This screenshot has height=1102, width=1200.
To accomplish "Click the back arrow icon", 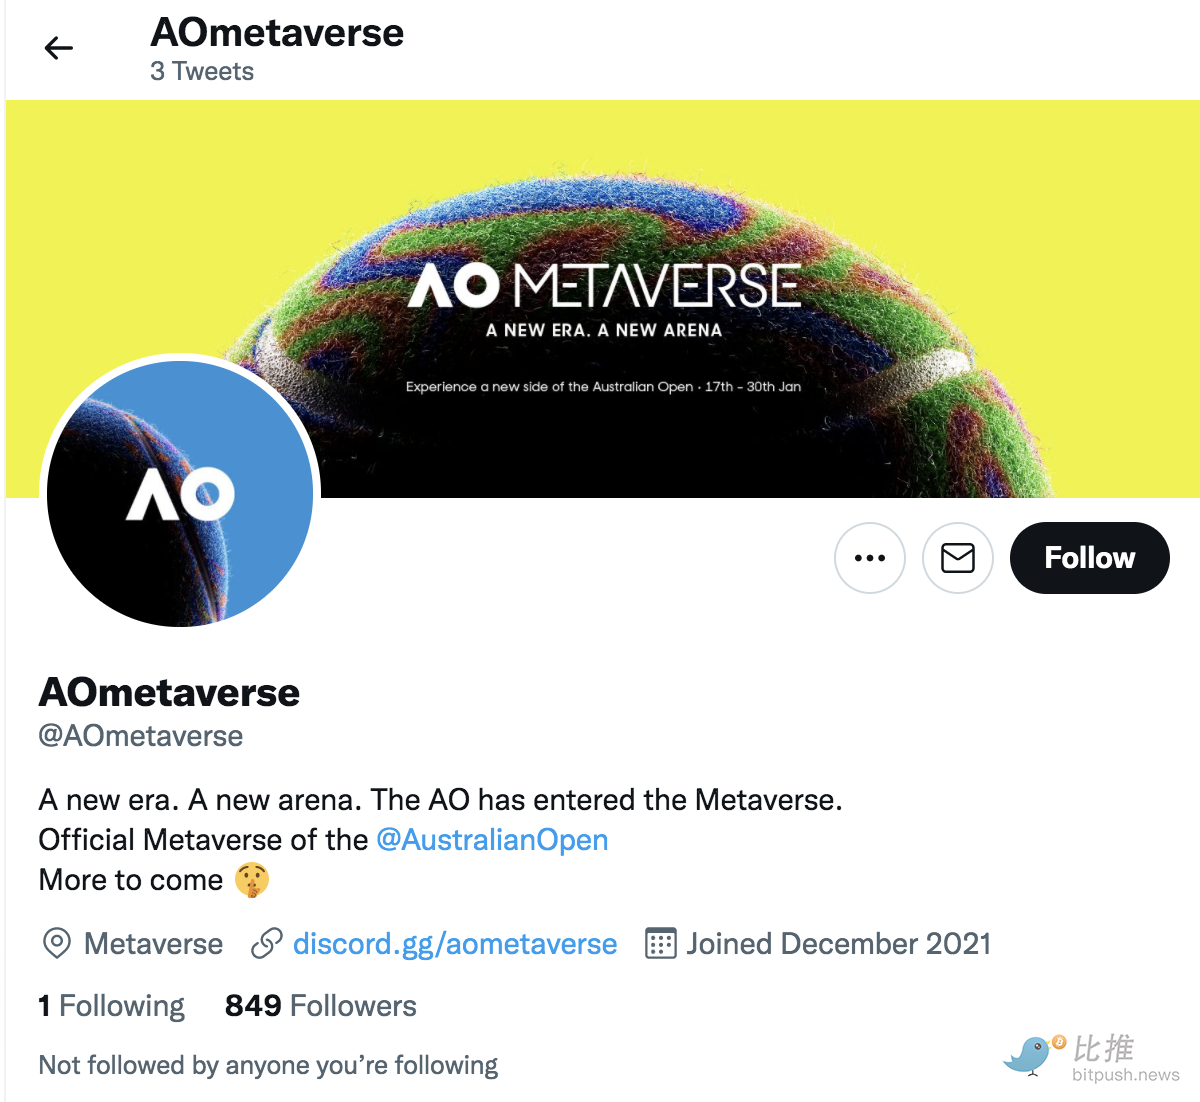I will tap(59, 48).
